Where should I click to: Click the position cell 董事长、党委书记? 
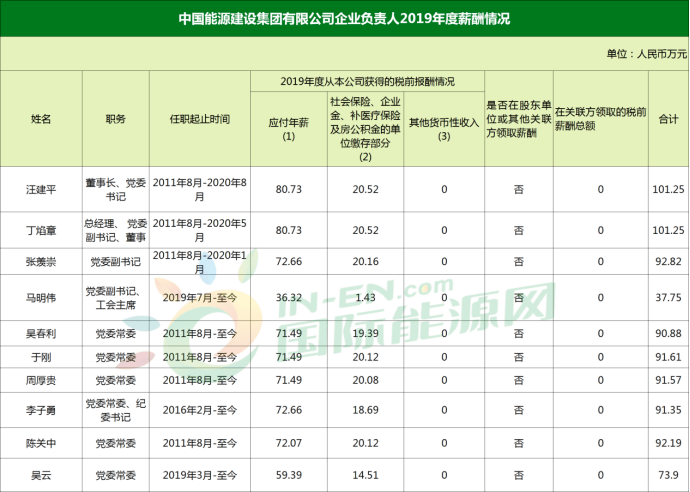[116, 189]
